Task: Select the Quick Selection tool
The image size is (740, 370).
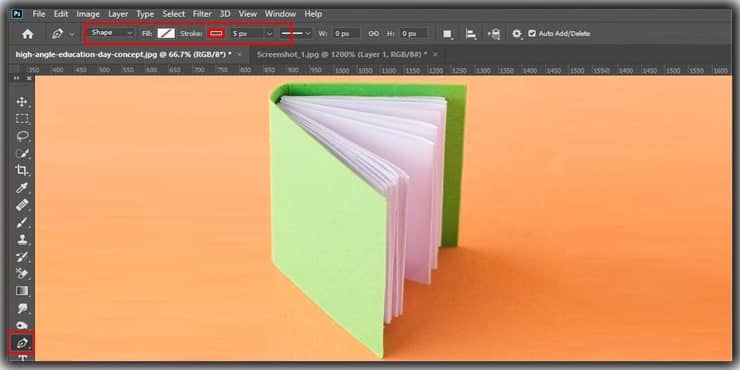Action: (x=22, y=153)
